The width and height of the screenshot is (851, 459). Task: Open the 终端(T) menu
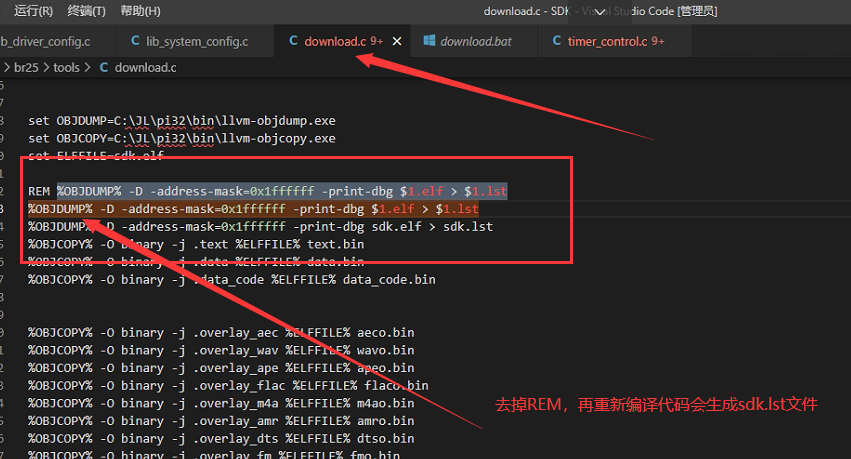point(86,11)
